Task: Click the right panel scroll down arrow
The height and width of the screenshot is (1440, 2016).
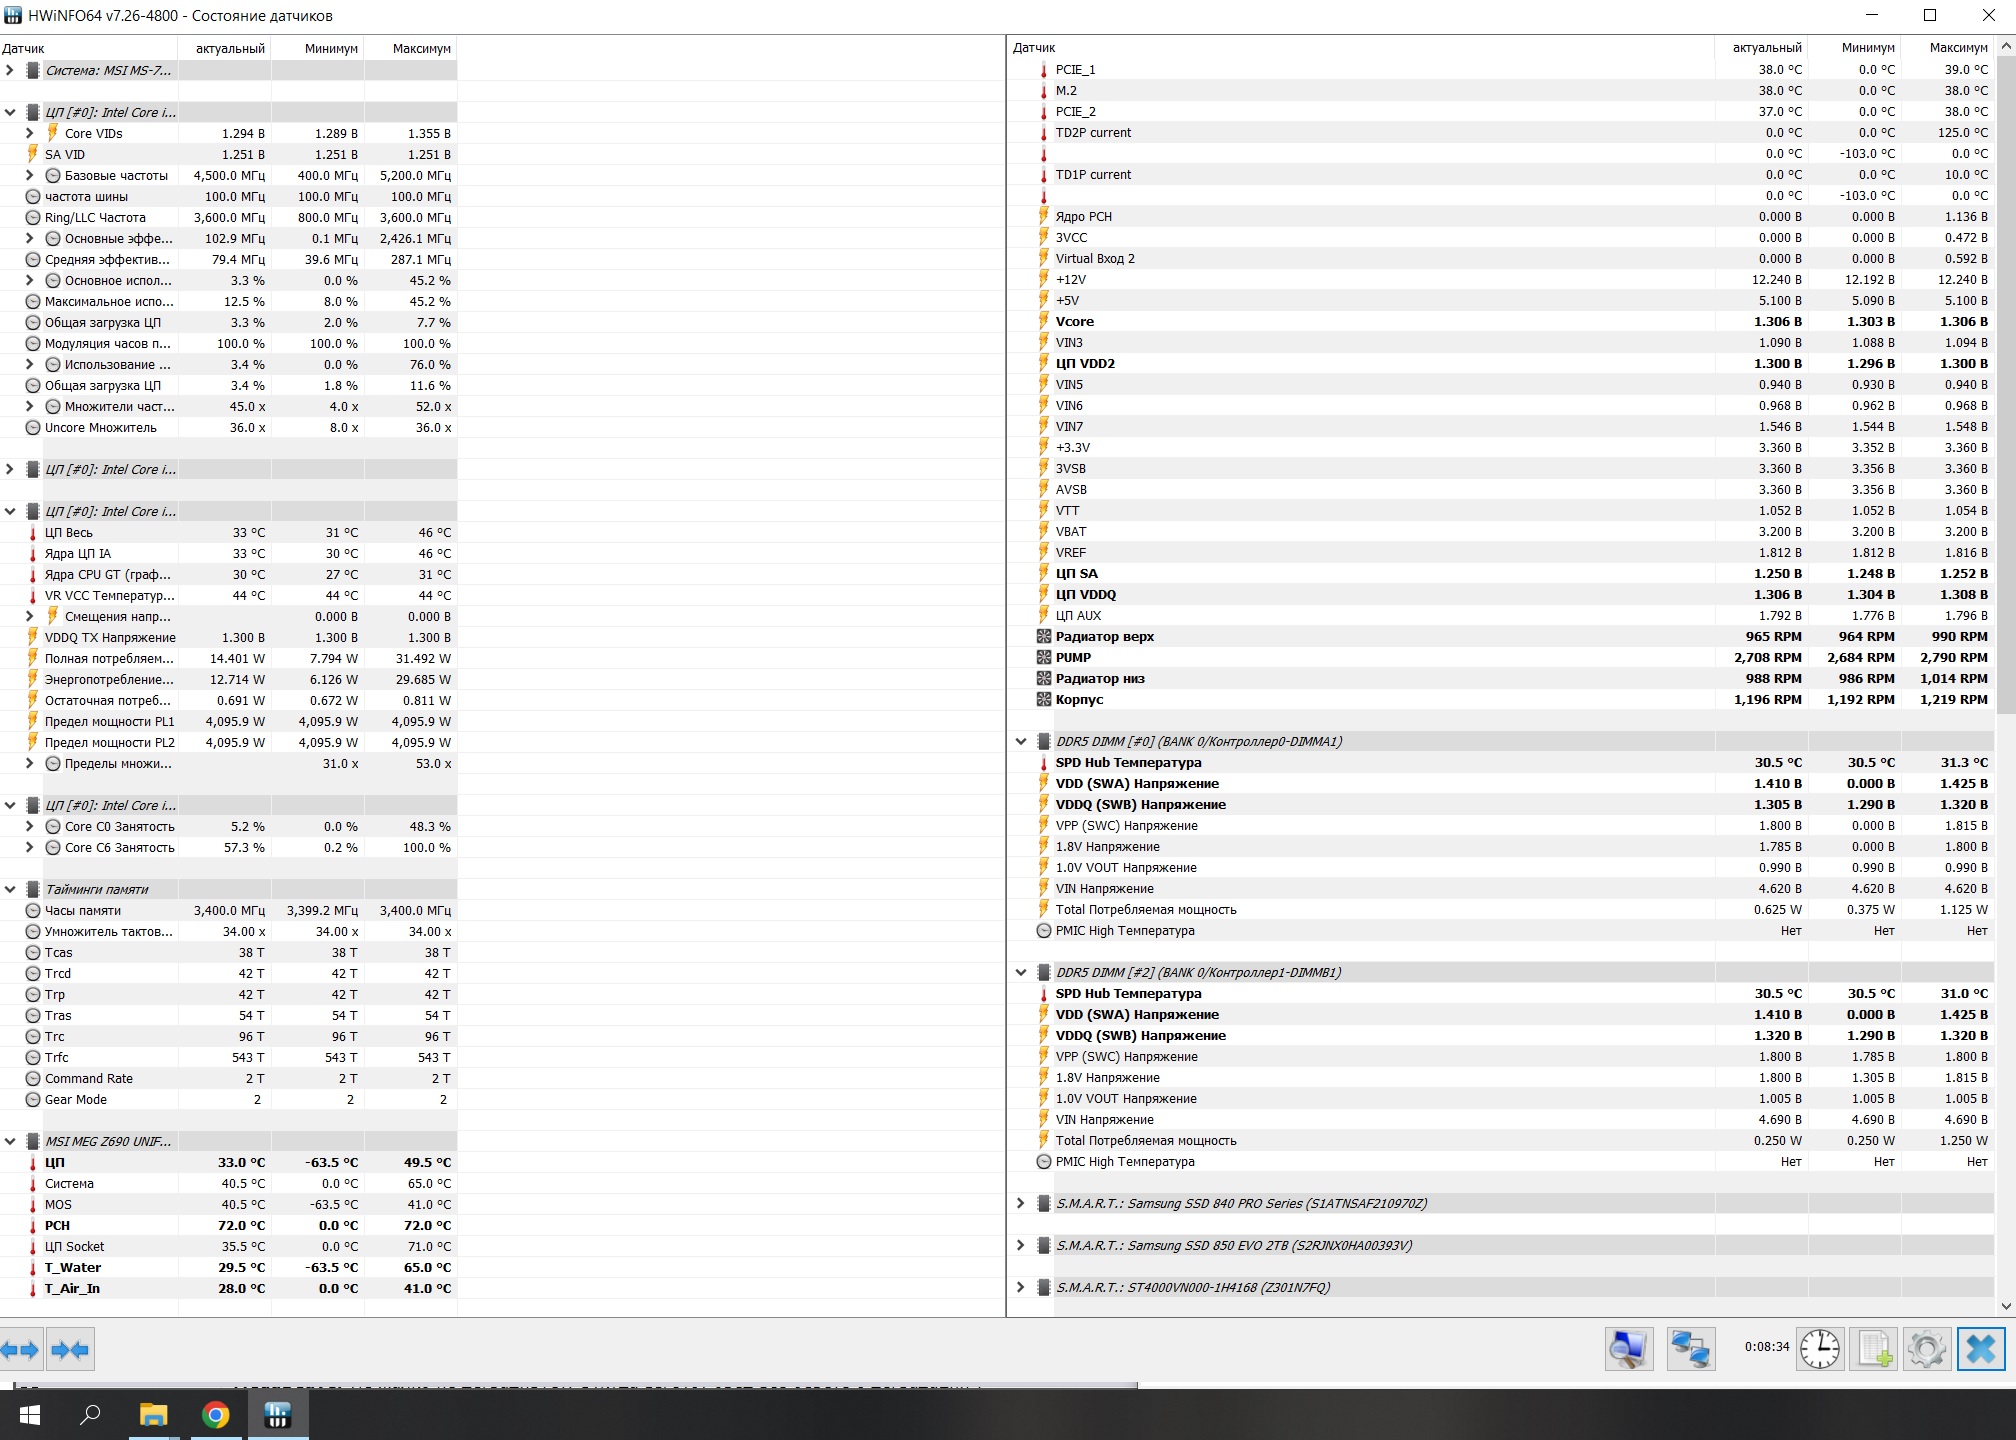Action: click(2005, 1306)
